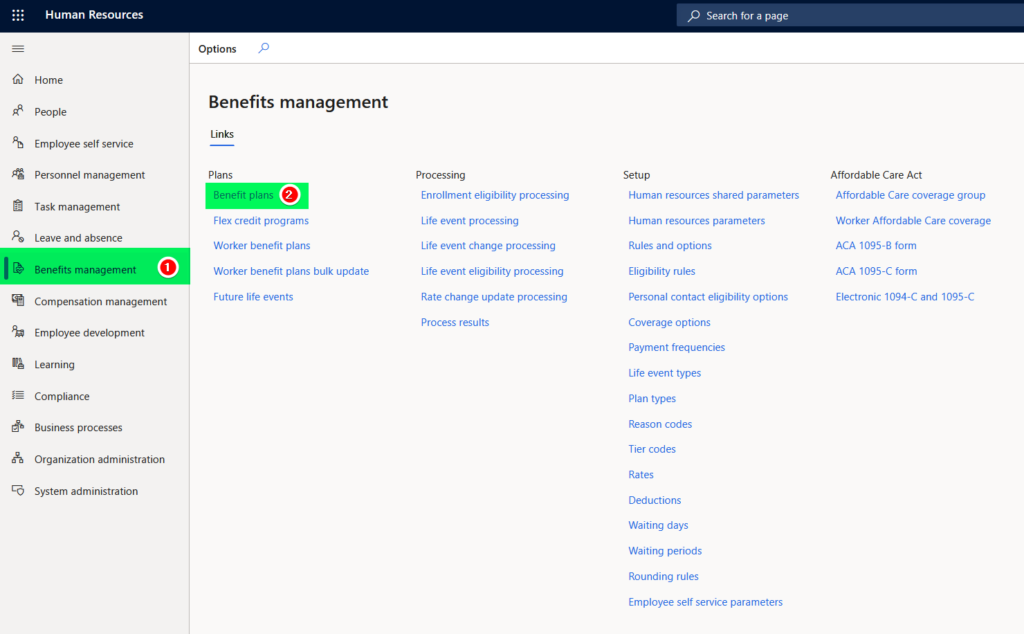Viewport: 1024px width, 634px height.
Task: Open Human resources shared parameters link
Action: click(x=713, y=195)
